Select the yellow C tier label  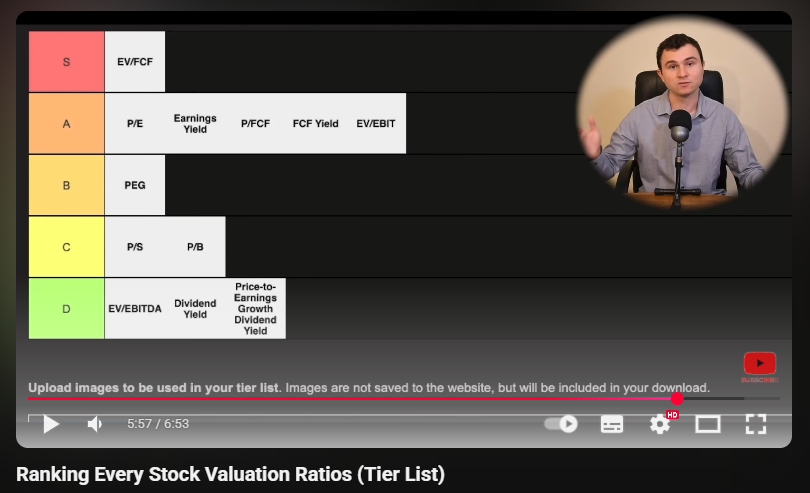67,247
